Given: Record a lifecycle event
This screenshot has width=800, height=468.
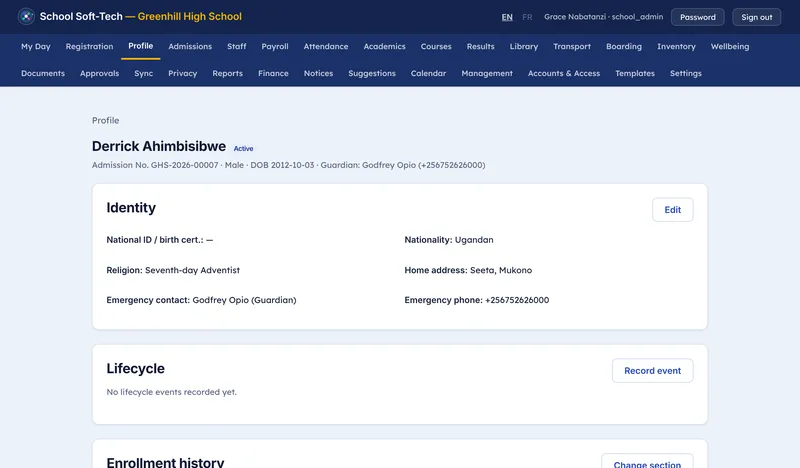Looking at the screenshot, I should click(x=653, y=371).
